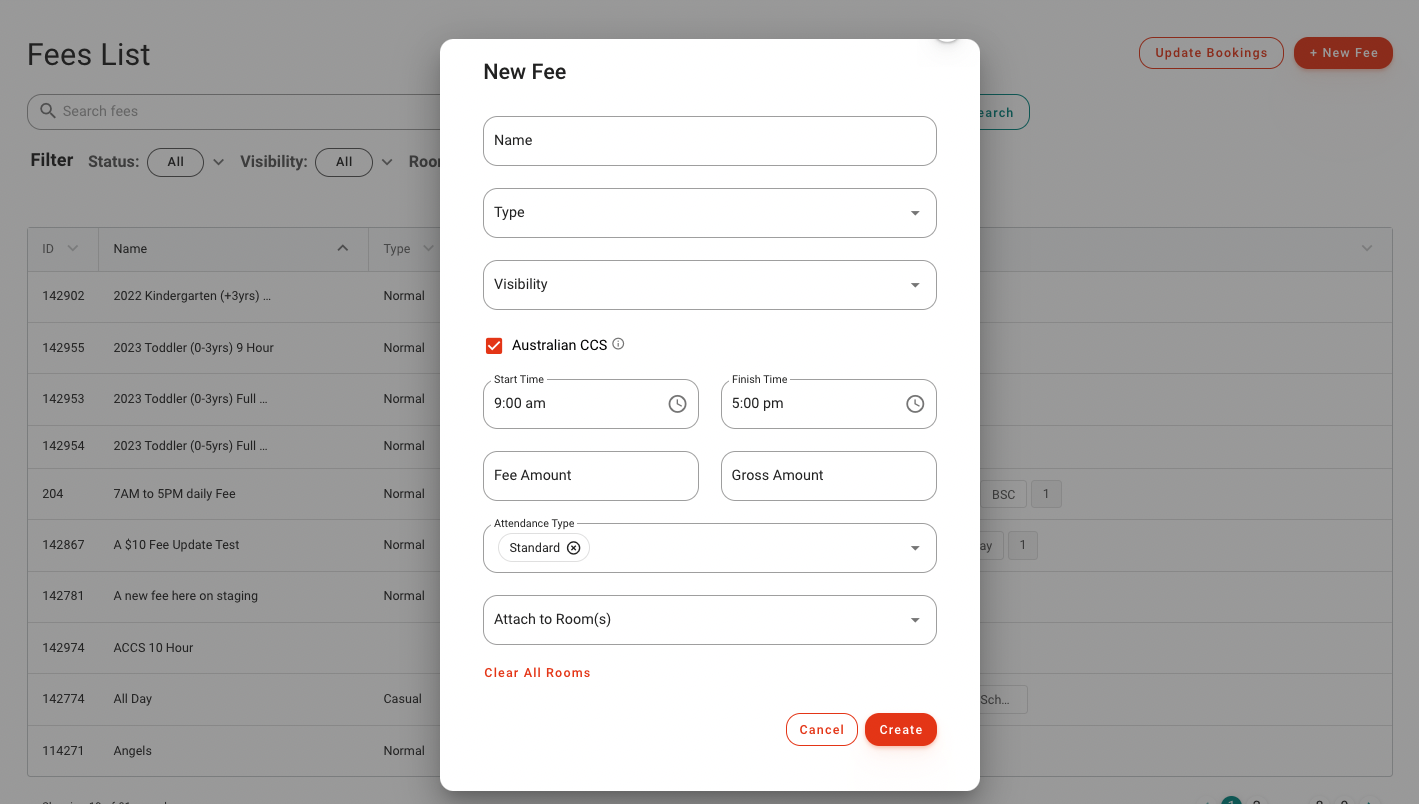Focus the Name input field
Screen dimensions: 1419x804
(x=709, y=141)
